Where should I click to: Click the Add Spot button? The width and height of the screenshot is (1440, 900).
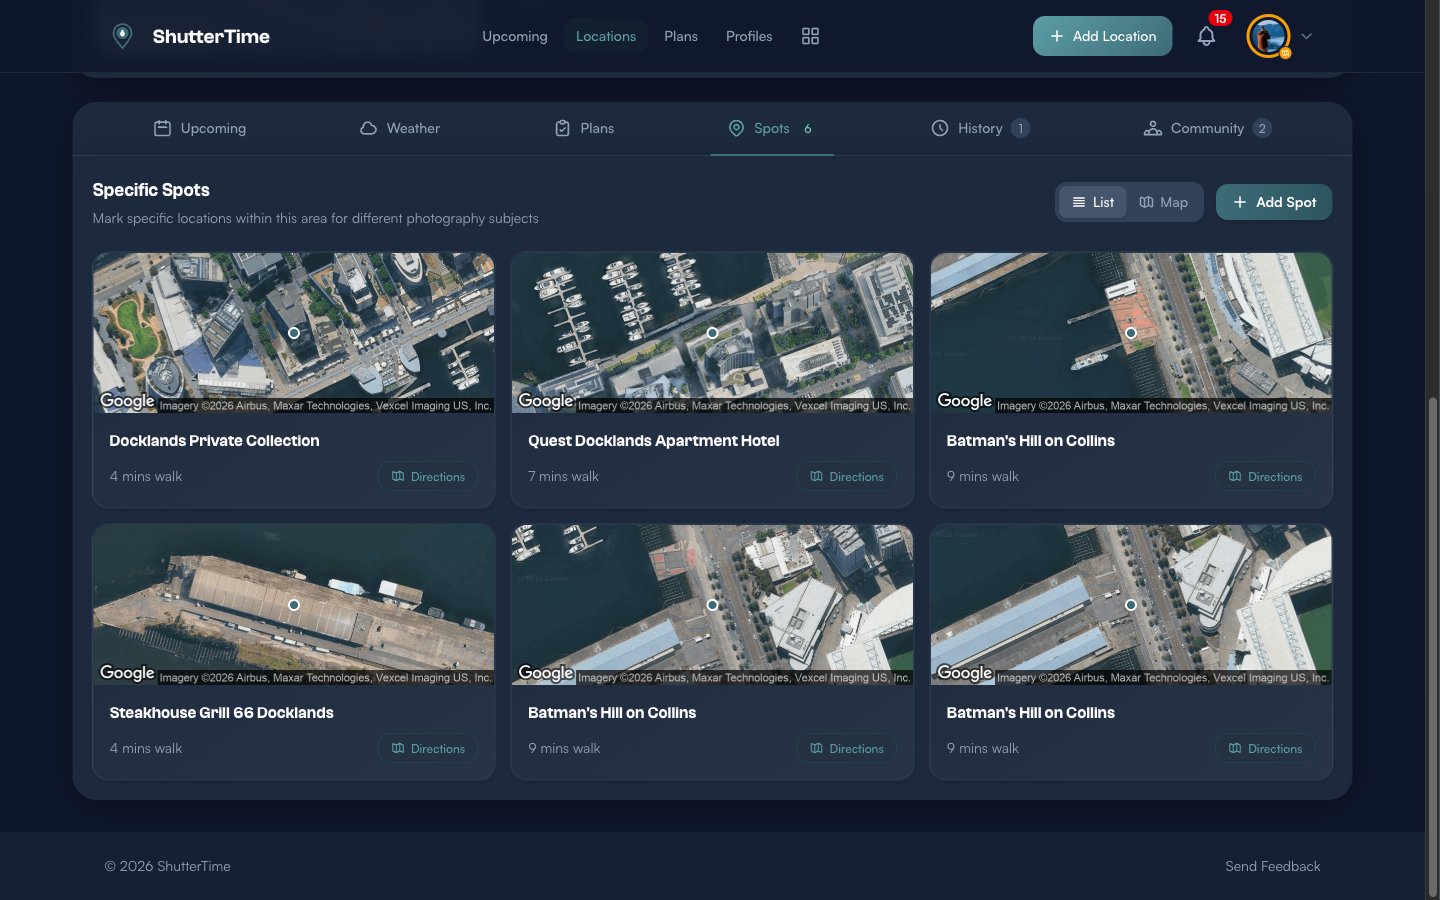1274,202
